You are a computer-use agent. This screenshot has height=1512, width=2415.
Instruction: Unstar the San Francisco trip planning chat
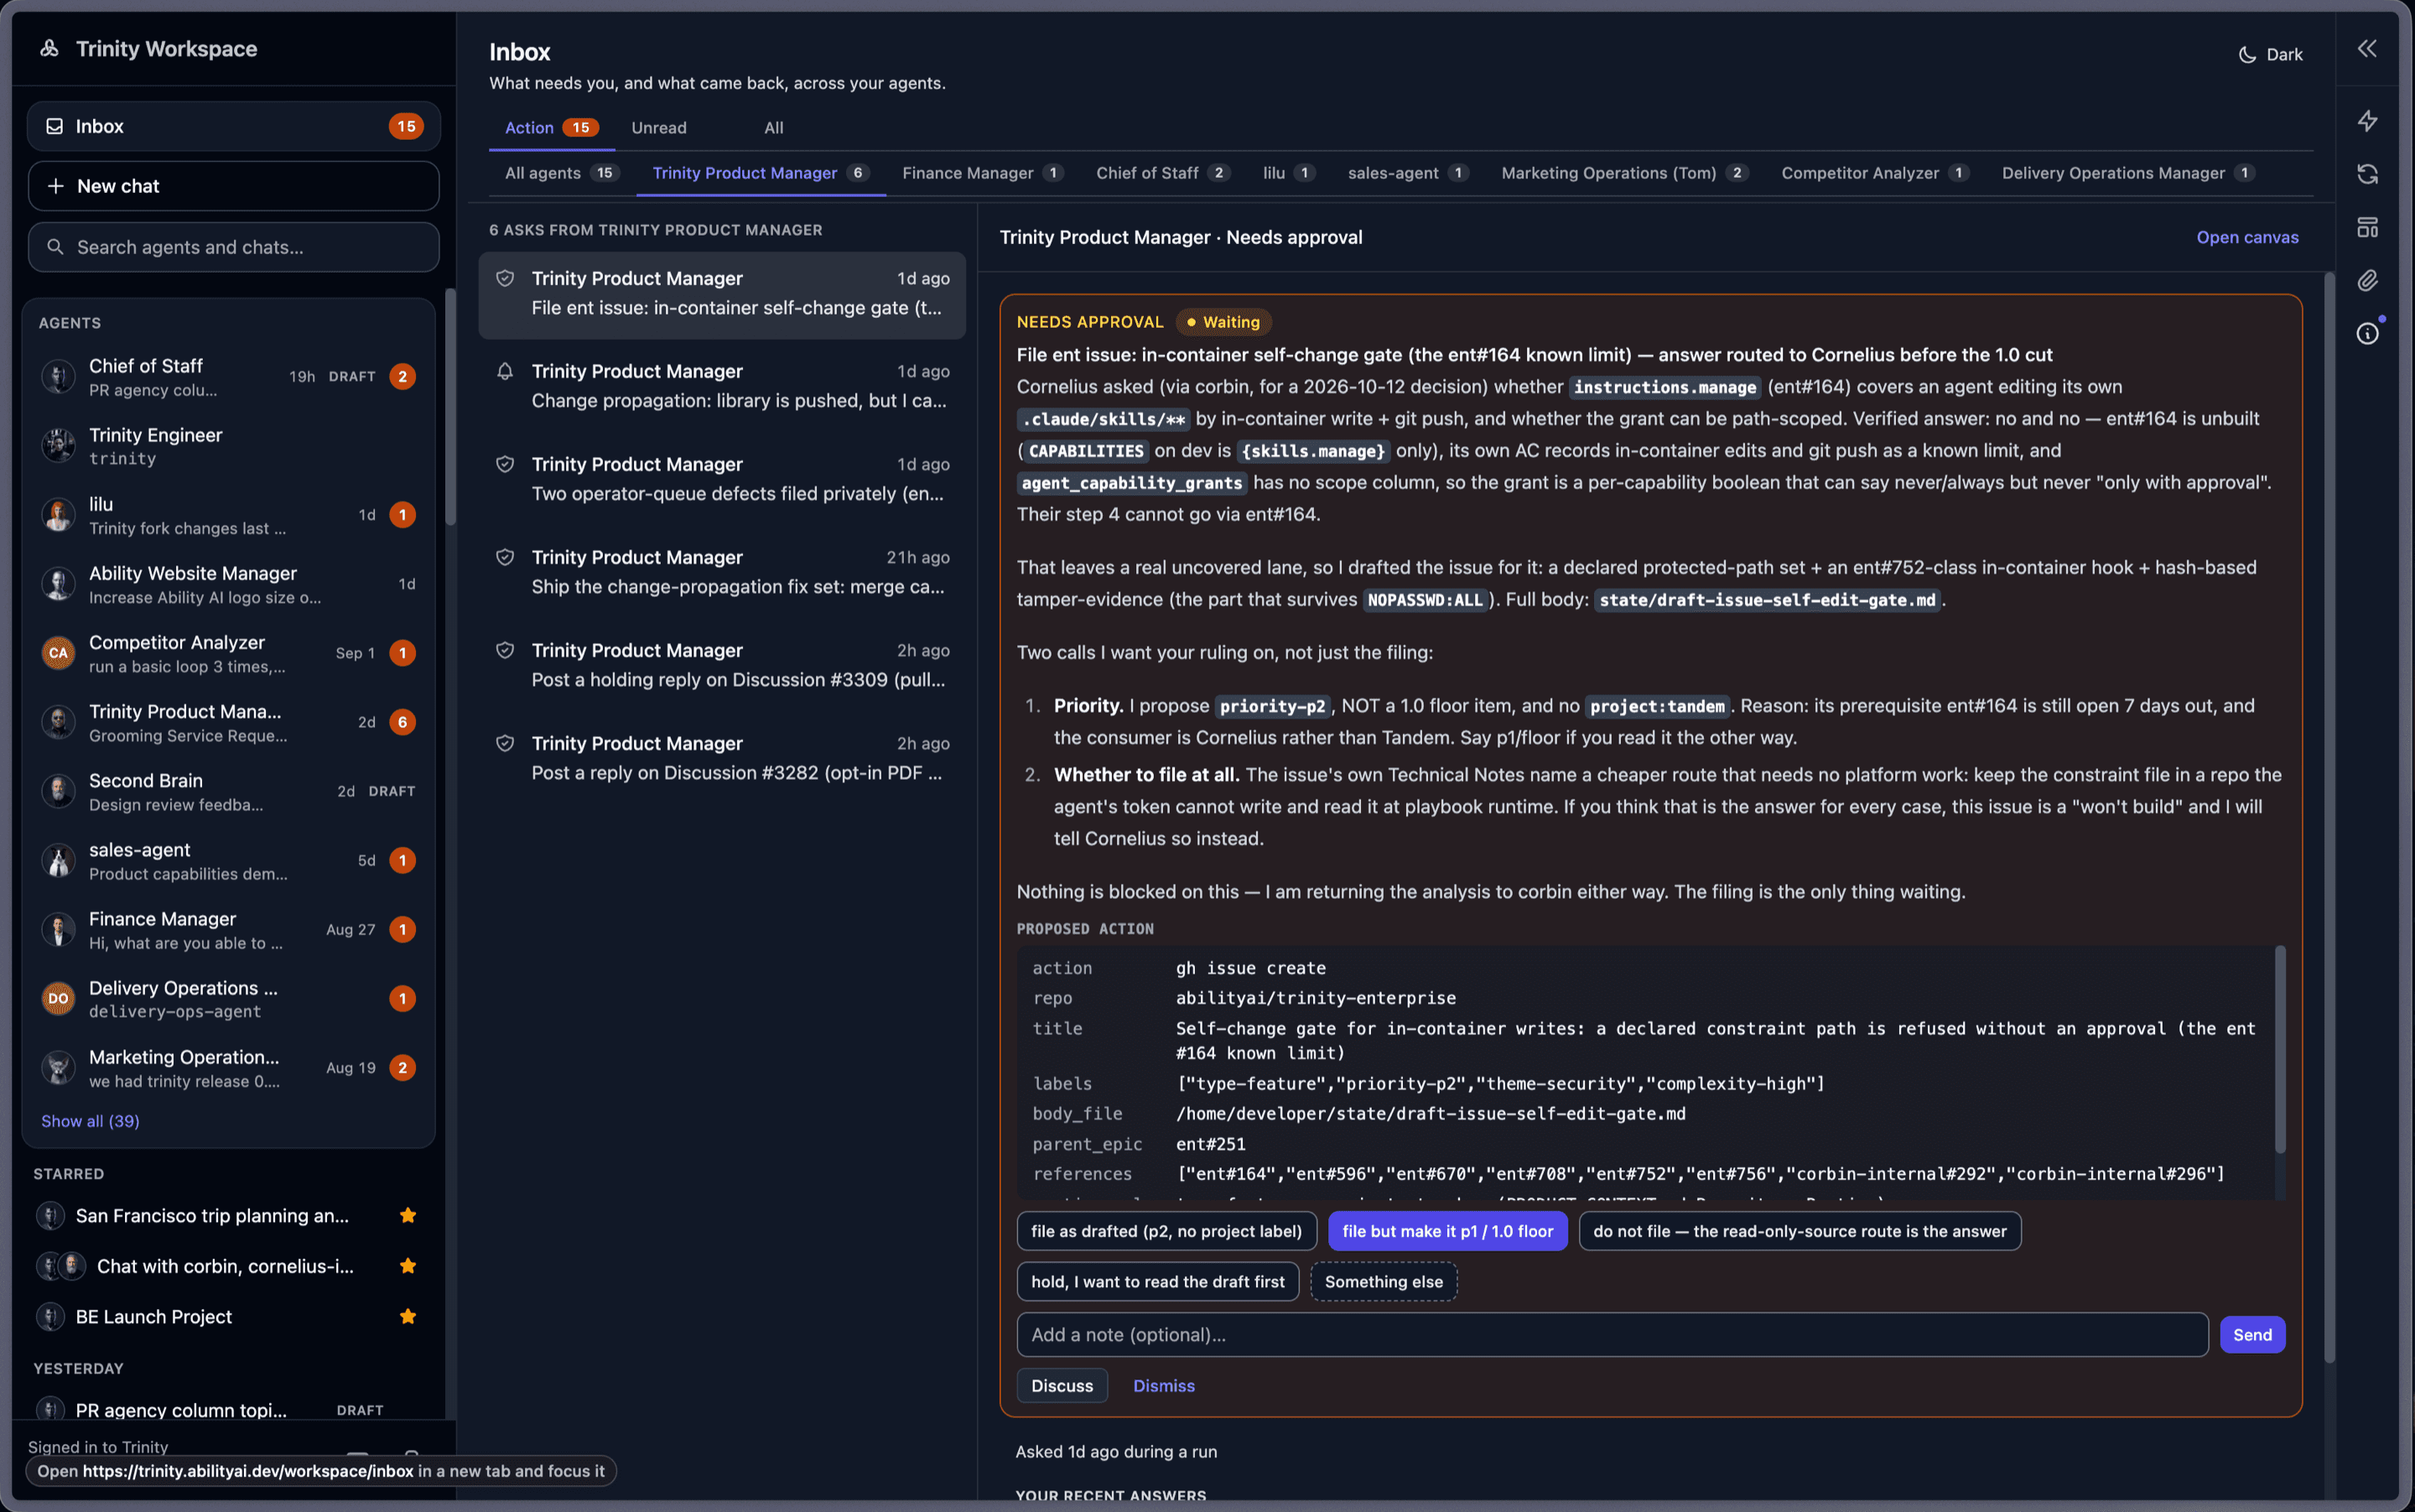coord(407,1215)
